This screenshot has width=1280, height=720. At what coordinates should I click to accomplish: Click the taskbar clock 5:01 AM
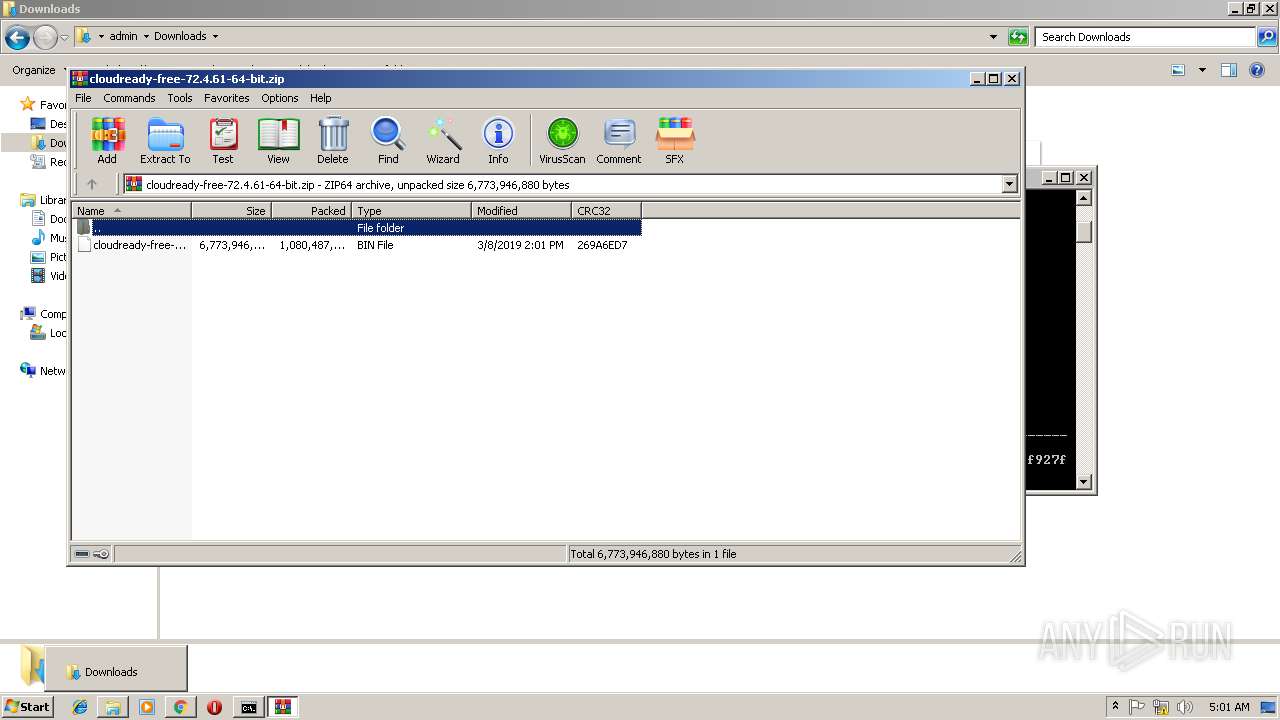pyautogui.click(x=1229, y=707)
